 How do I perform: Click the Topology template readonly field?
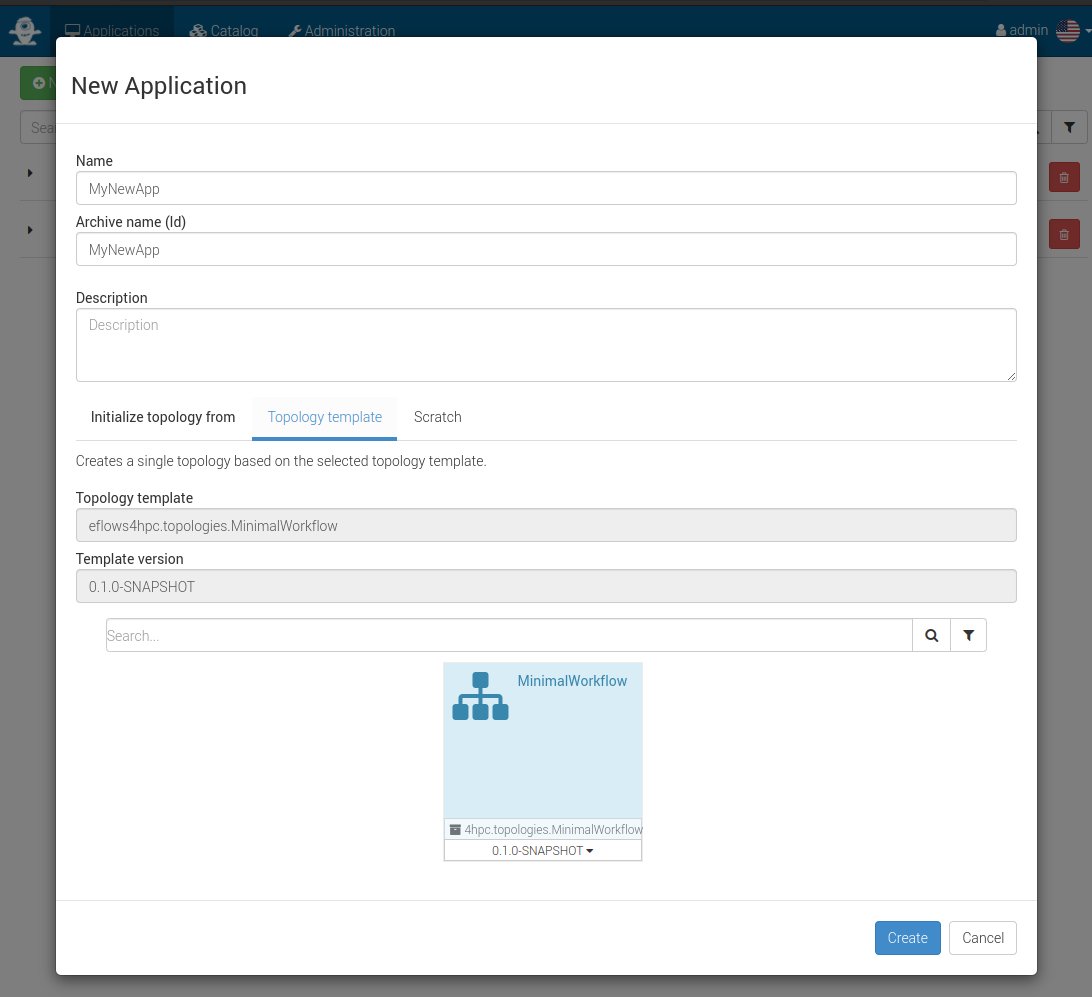click(x=546, y=525)
